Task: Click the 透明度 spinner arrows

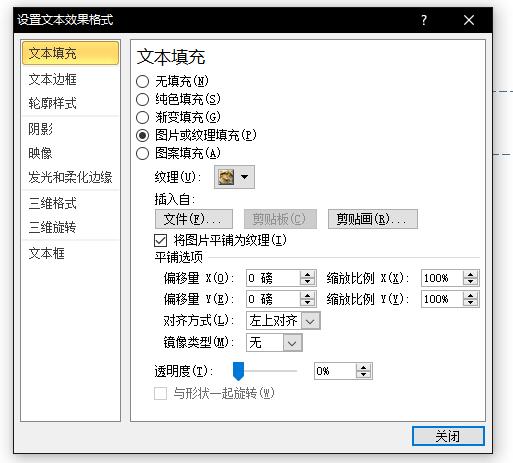Action: click(363, 371)
